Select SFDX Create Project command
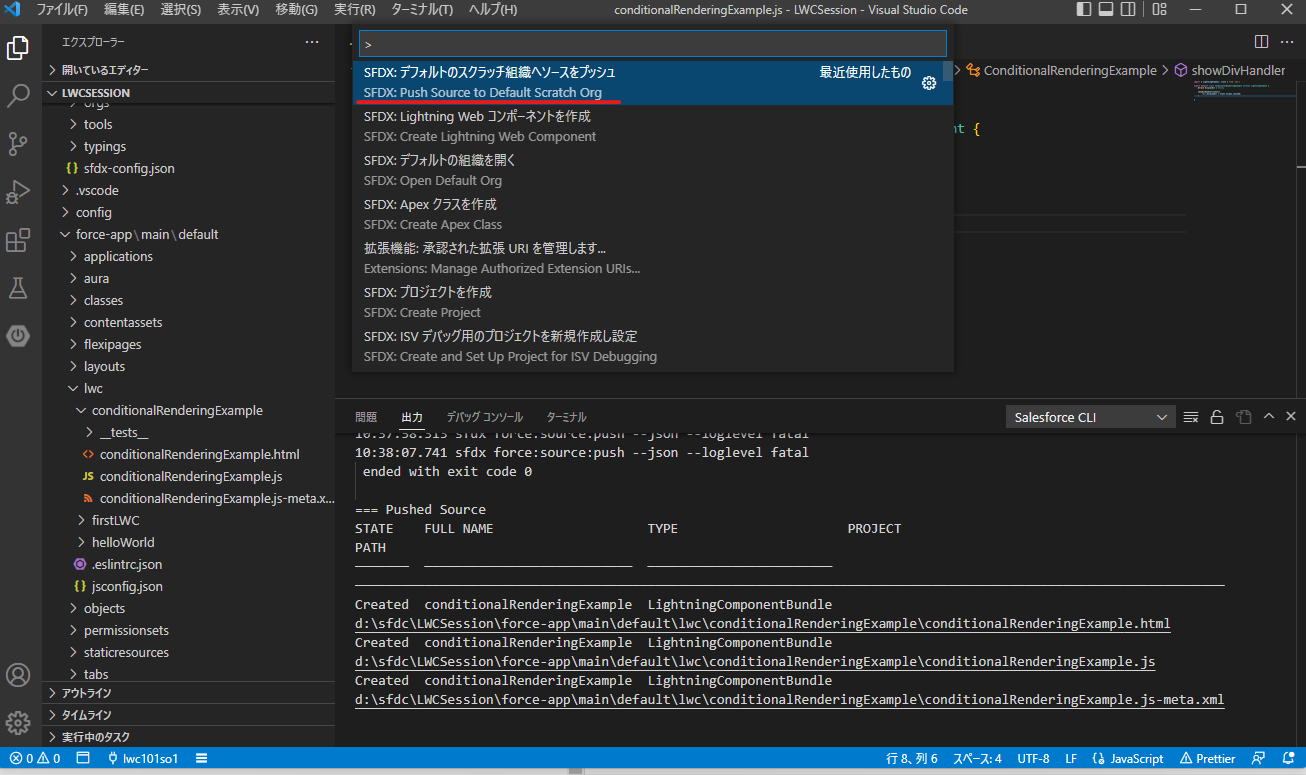Image resolution: width=1306 pixels, height=775 pixels. pyautogui.click(x=653, y=303)
